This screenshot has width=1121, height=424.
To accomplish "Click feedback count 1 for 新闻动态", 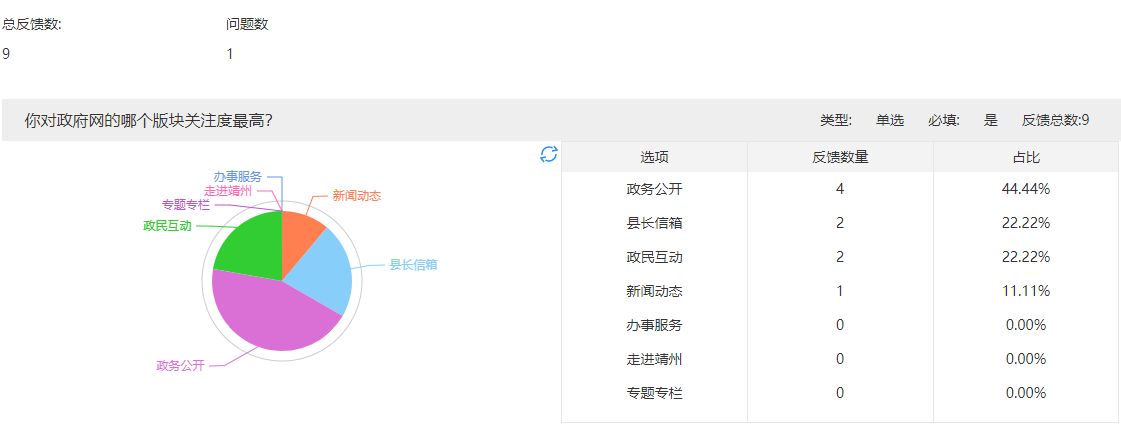I will (x=840, y=291).
